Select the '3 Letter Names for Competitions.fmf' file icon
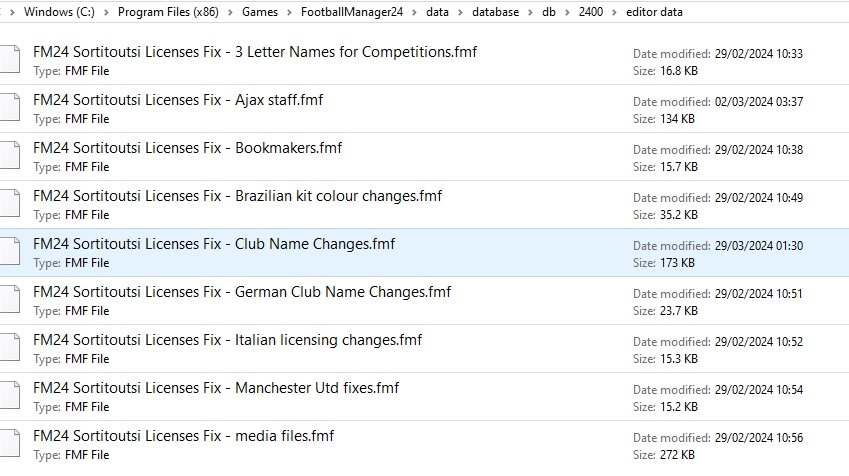This screenshot has height=476, width=849. coord(10,60)
